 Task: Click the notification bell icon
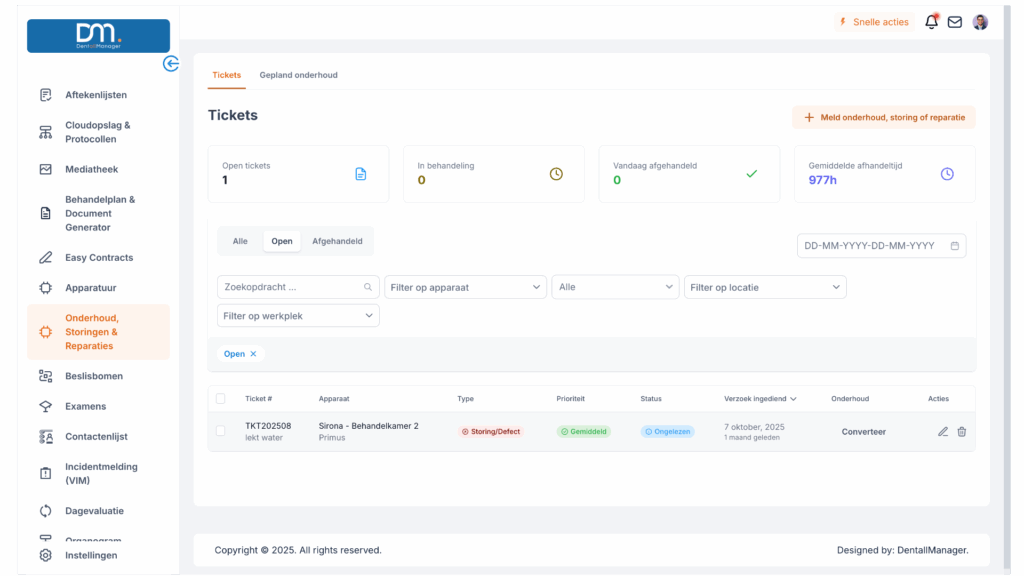931,22
